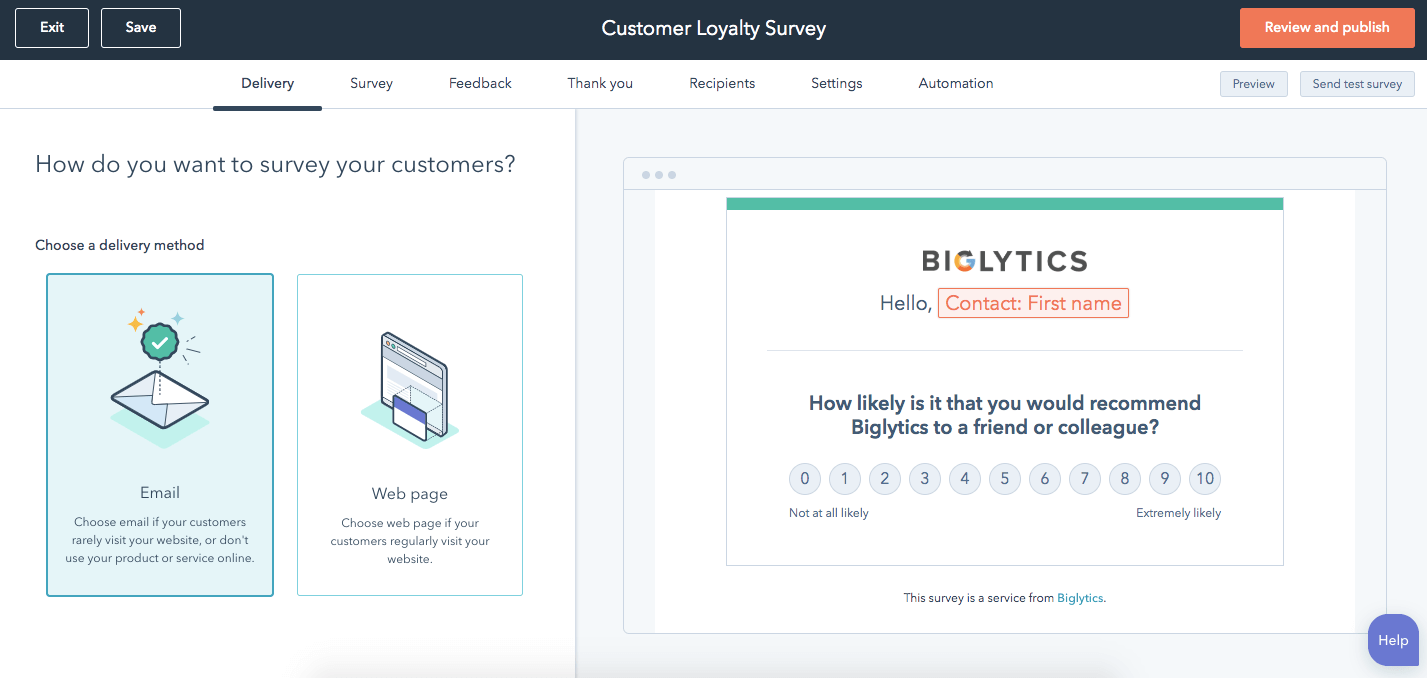Switch to the Settings tab
The height and width of the screenshot is (678, 1427).
click(x=836, y=83)
